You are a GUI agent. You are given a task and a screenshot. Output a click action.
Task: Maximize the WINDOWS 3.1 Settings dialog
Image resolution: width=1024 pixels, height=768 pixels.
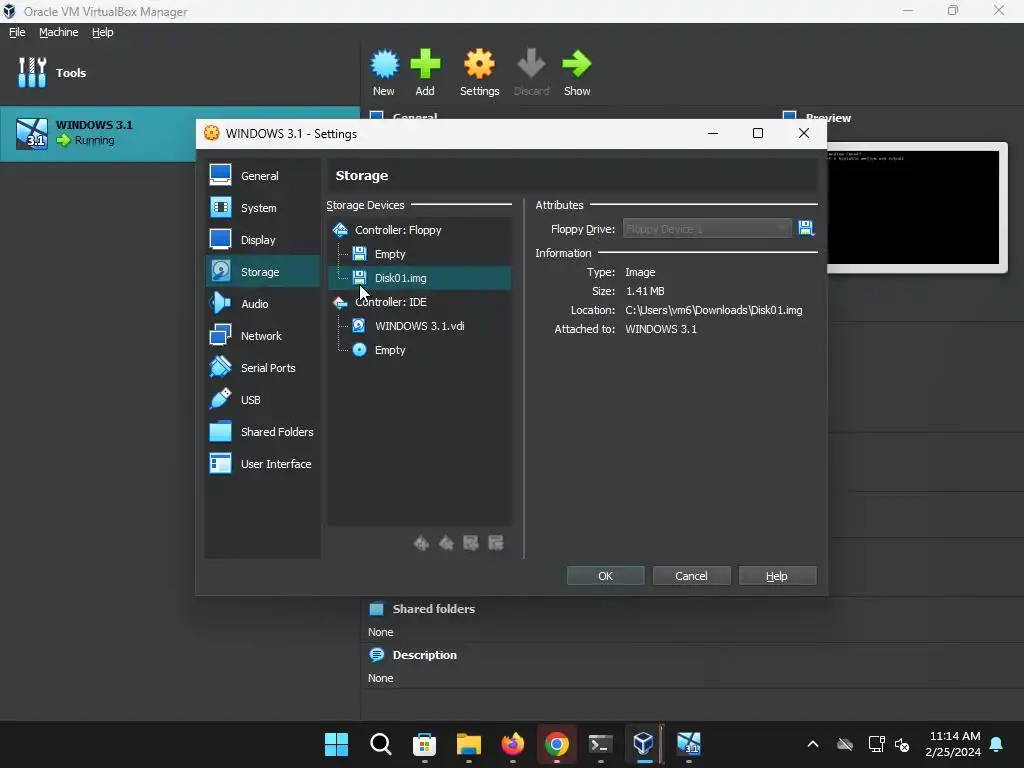click(x=758, y=133)
